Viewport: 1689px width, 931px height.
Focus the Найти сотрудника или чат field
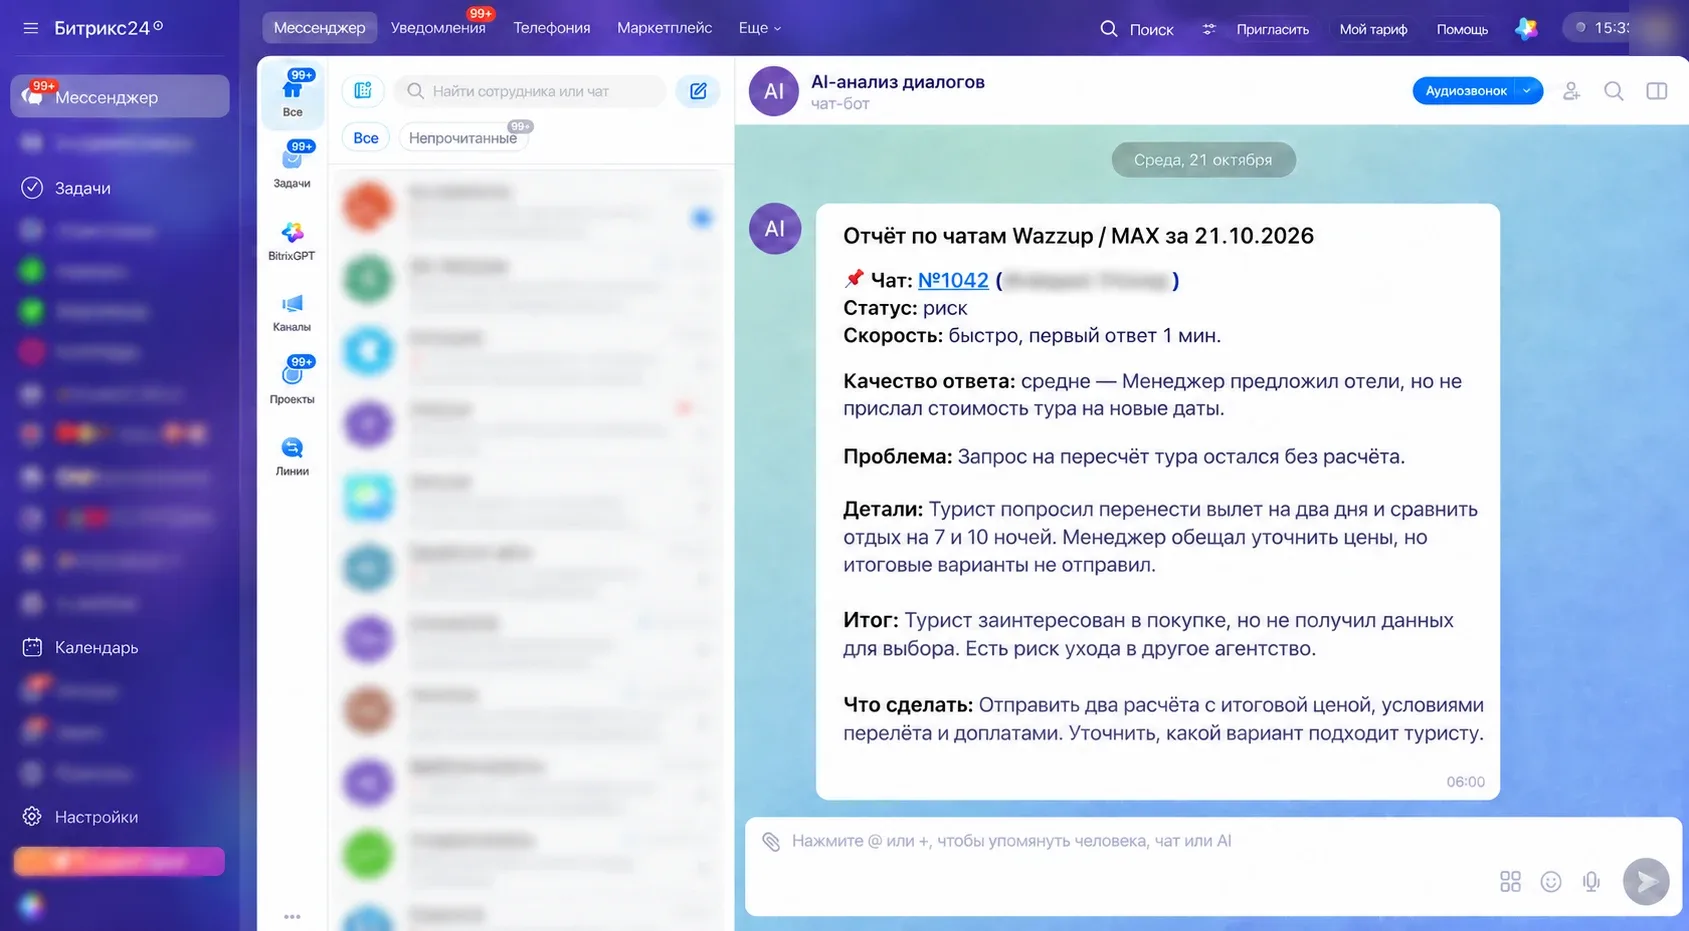(x=531, y=91)
